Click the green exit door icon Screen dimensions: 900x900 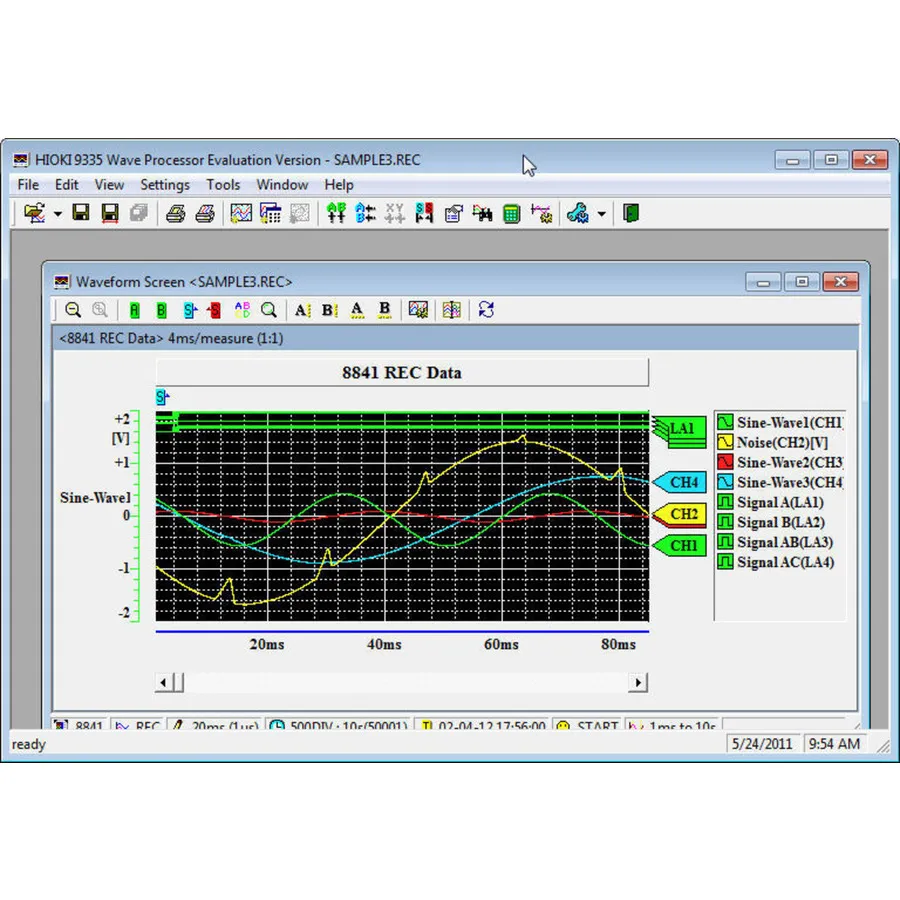click(x=631, y=213)
